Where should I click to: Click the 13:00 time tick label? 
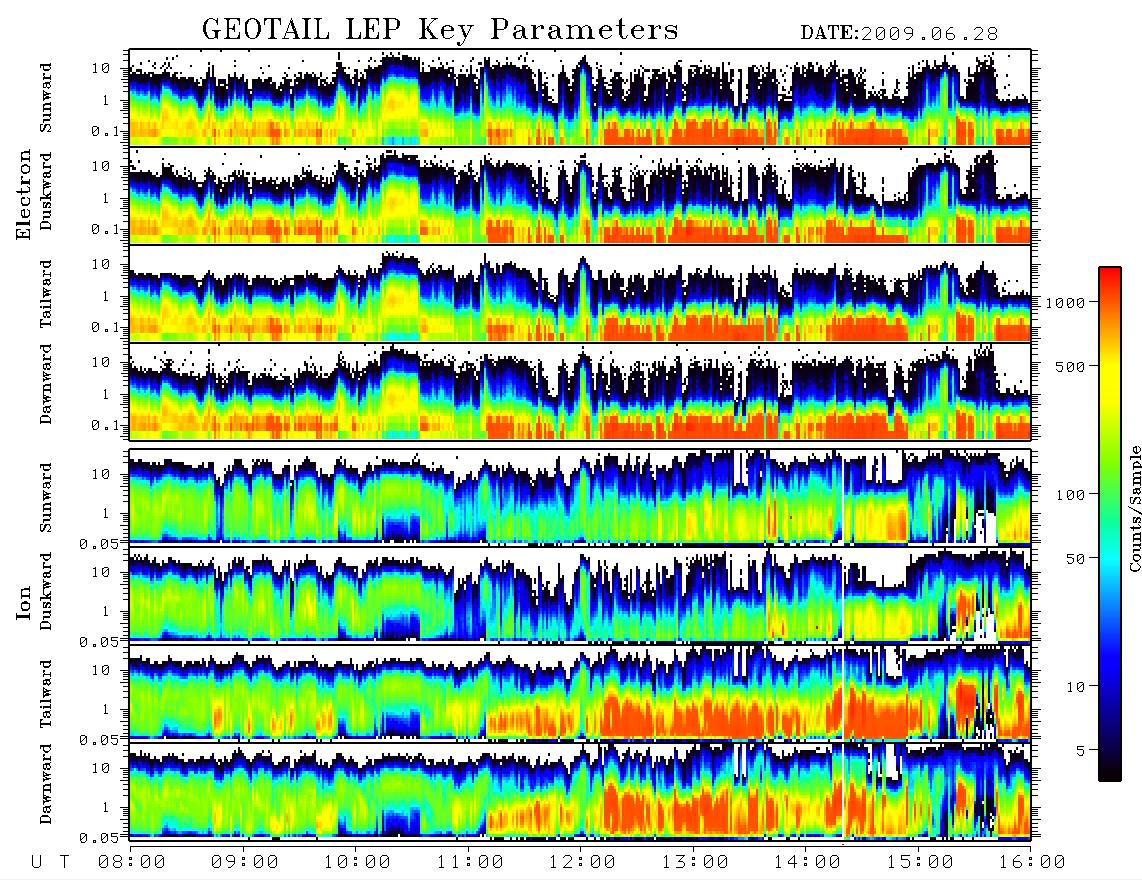coord(695,862)
